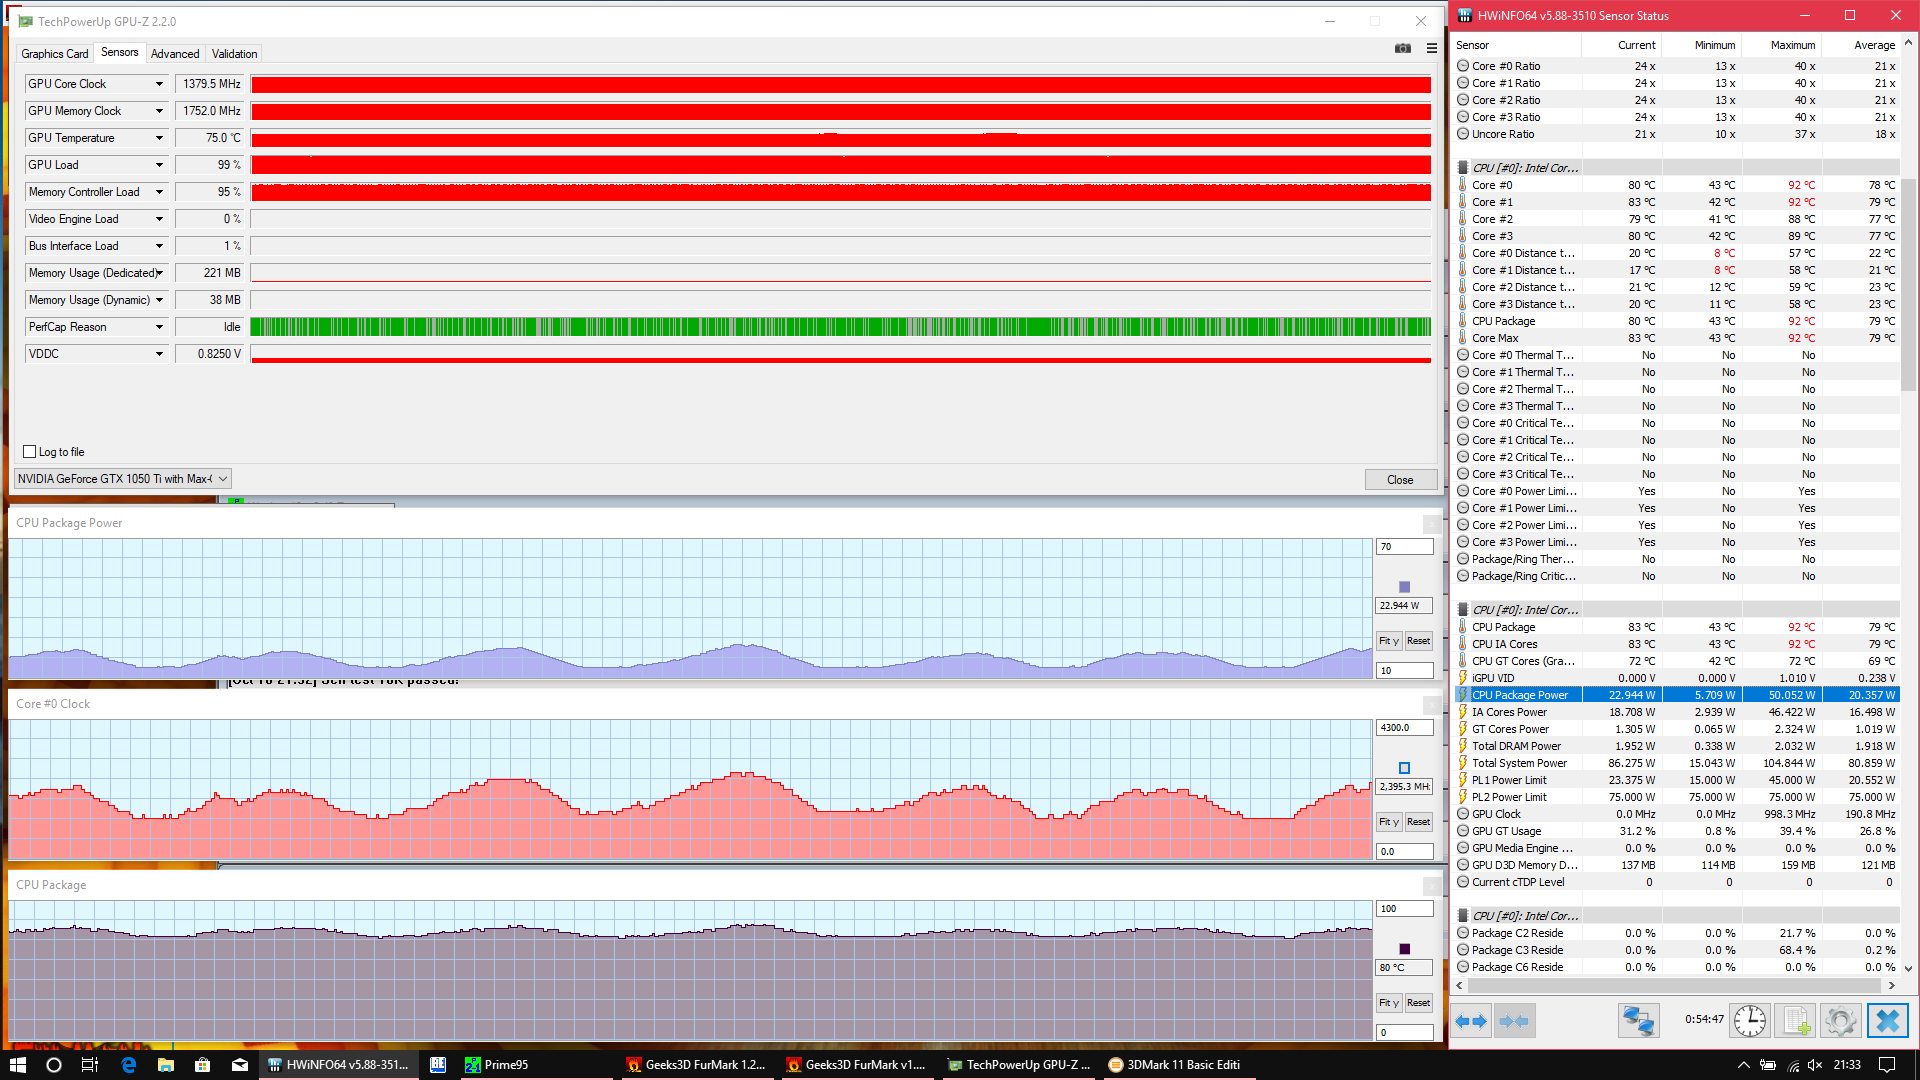The width and height of the screenshot is (1920, 1080).
Task: Switch to the Advanced tab in GPU-Z
Action: point(175,54)
